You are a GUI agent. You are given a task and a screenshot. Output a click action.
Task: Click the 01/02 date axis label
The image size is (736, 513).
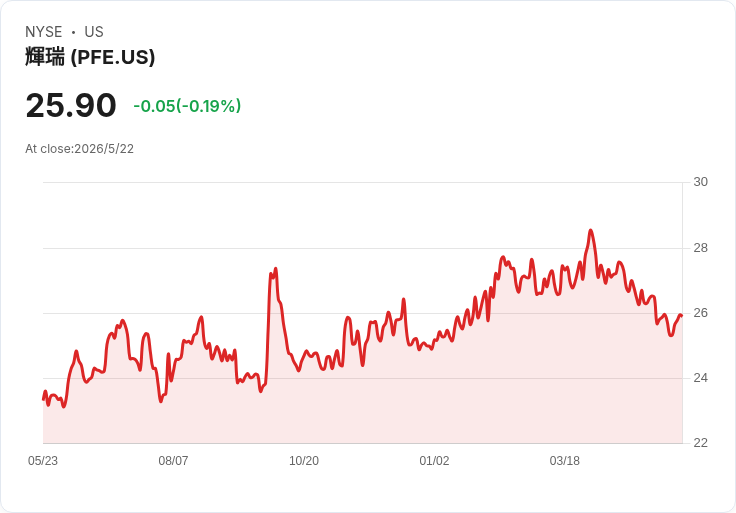click(x=434, y=460)
